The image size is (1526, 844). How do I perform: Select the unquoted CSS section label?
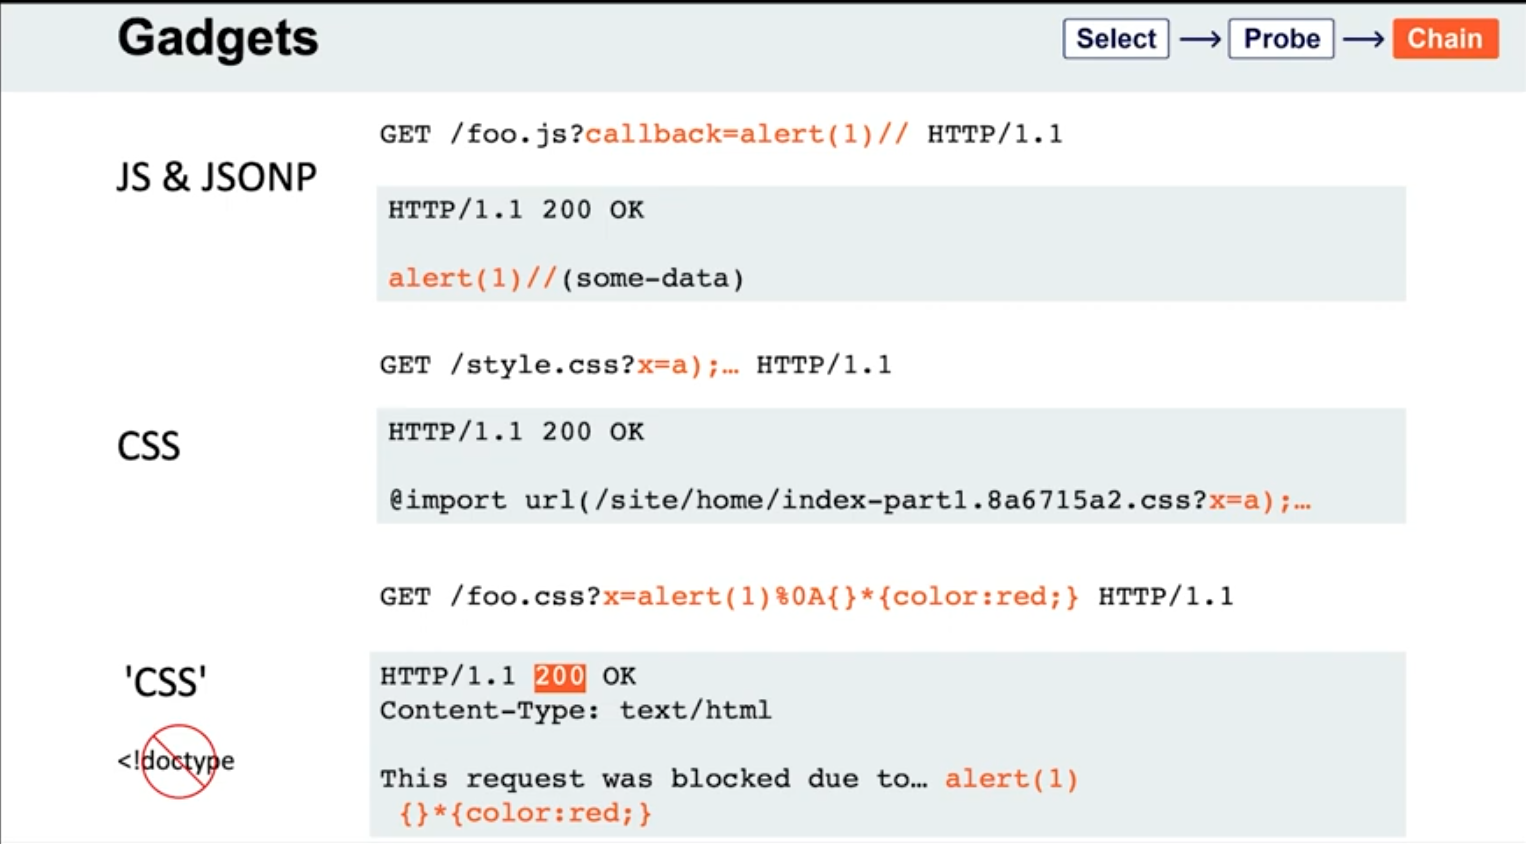[148, 446]
